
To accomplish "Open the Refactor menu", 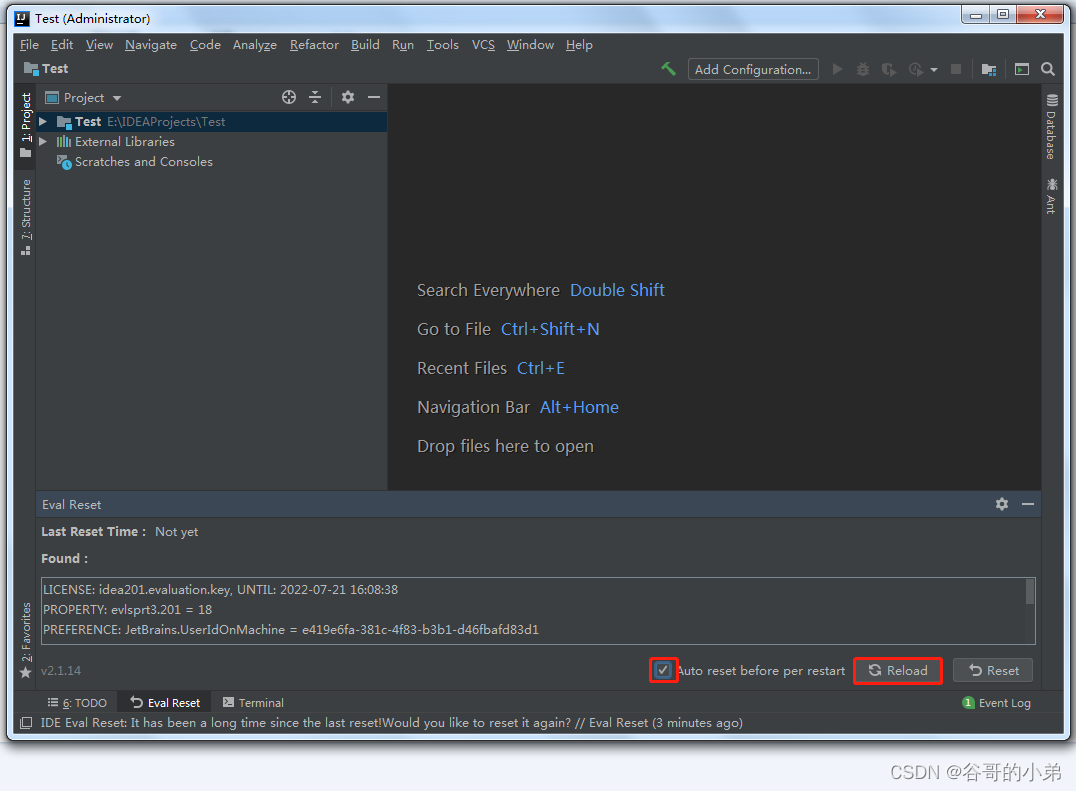I will (314, 45).
